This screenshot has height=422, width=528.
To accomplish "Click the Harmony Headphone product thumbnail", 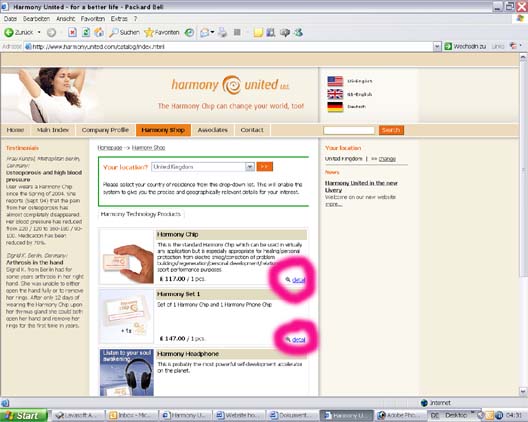I will (127, 372).
